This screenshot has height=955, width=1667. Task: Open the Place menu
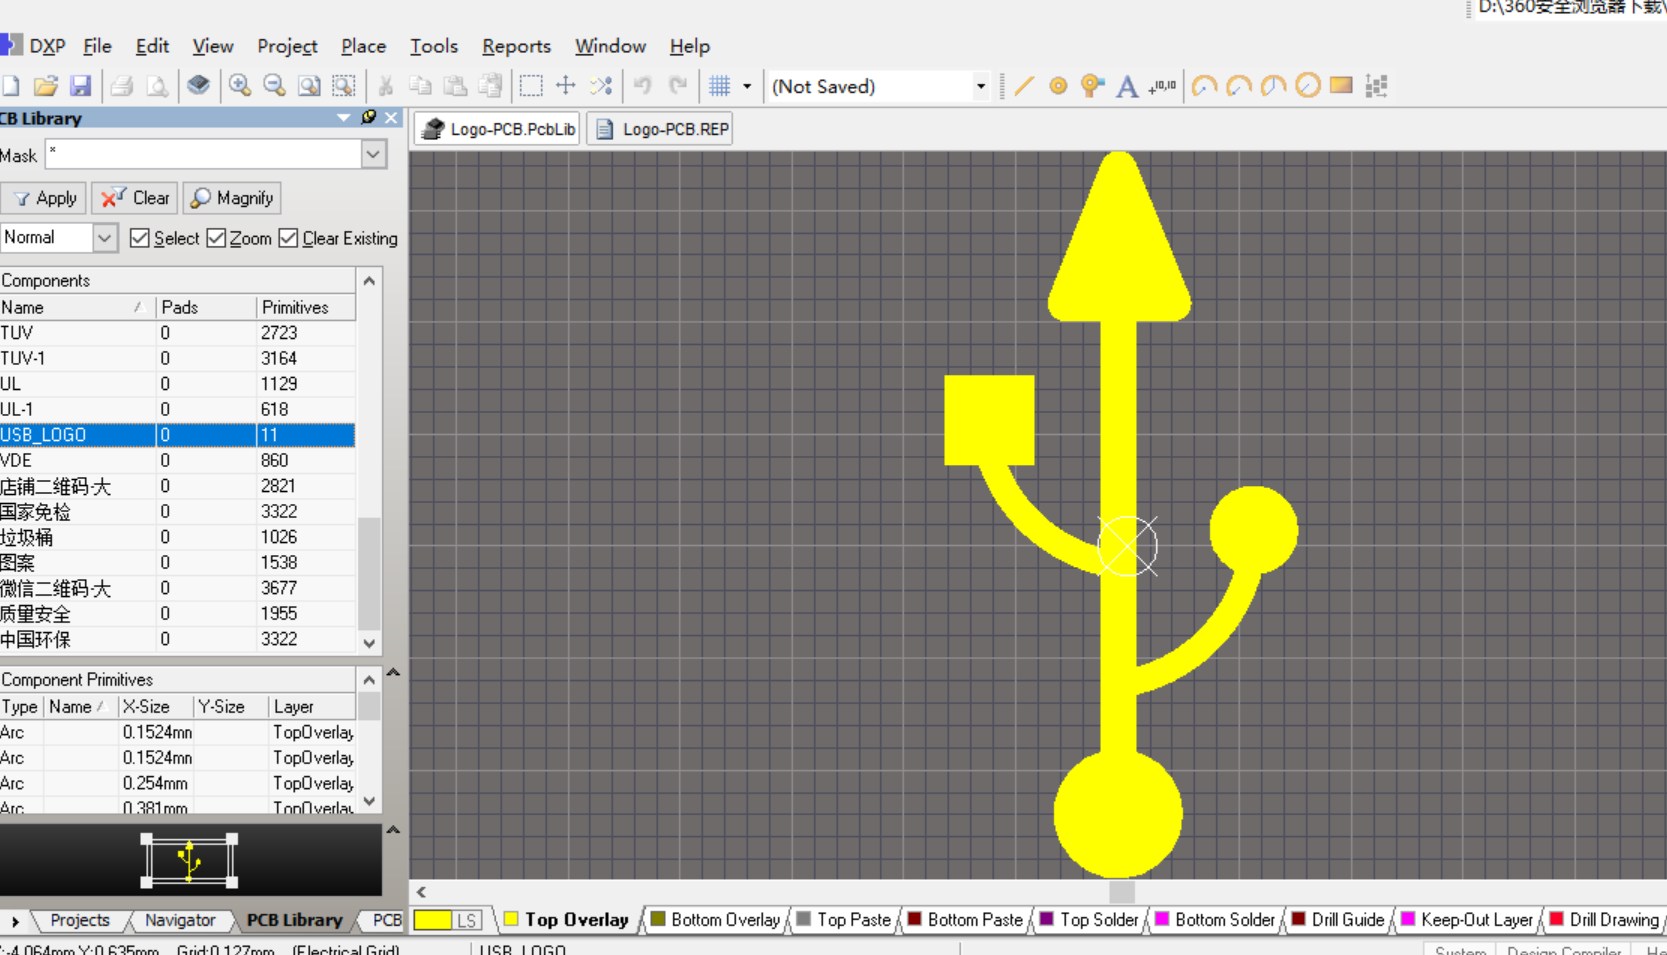click(363, 46)
